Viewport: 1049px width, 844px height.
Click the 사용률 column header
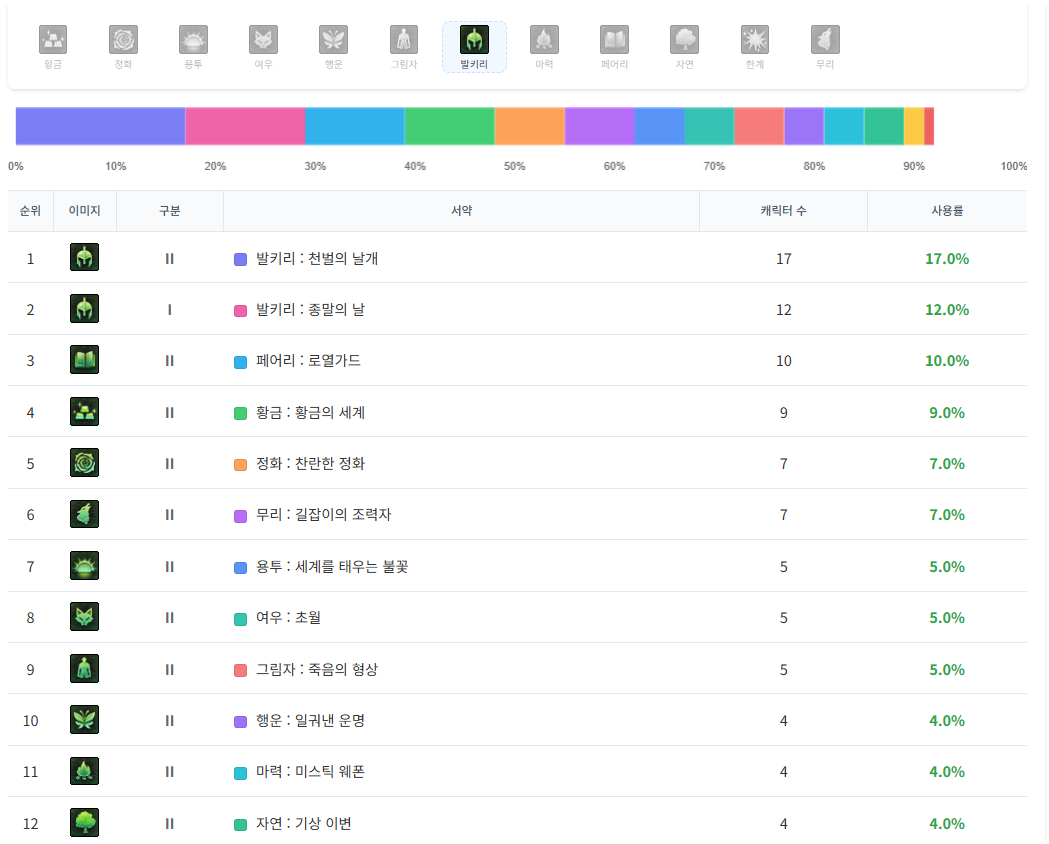click(946, 211)
